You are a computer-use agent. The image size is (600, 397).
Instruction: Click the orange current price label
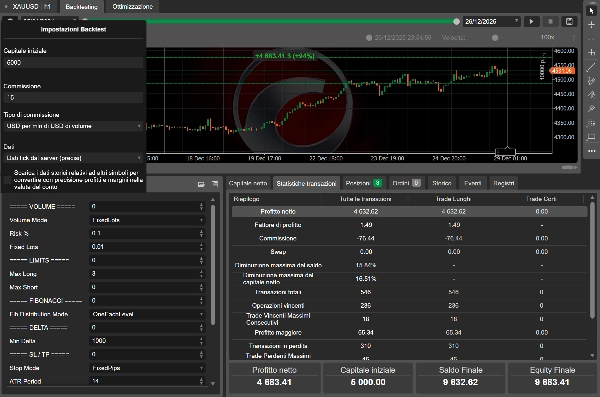point(562,71)
